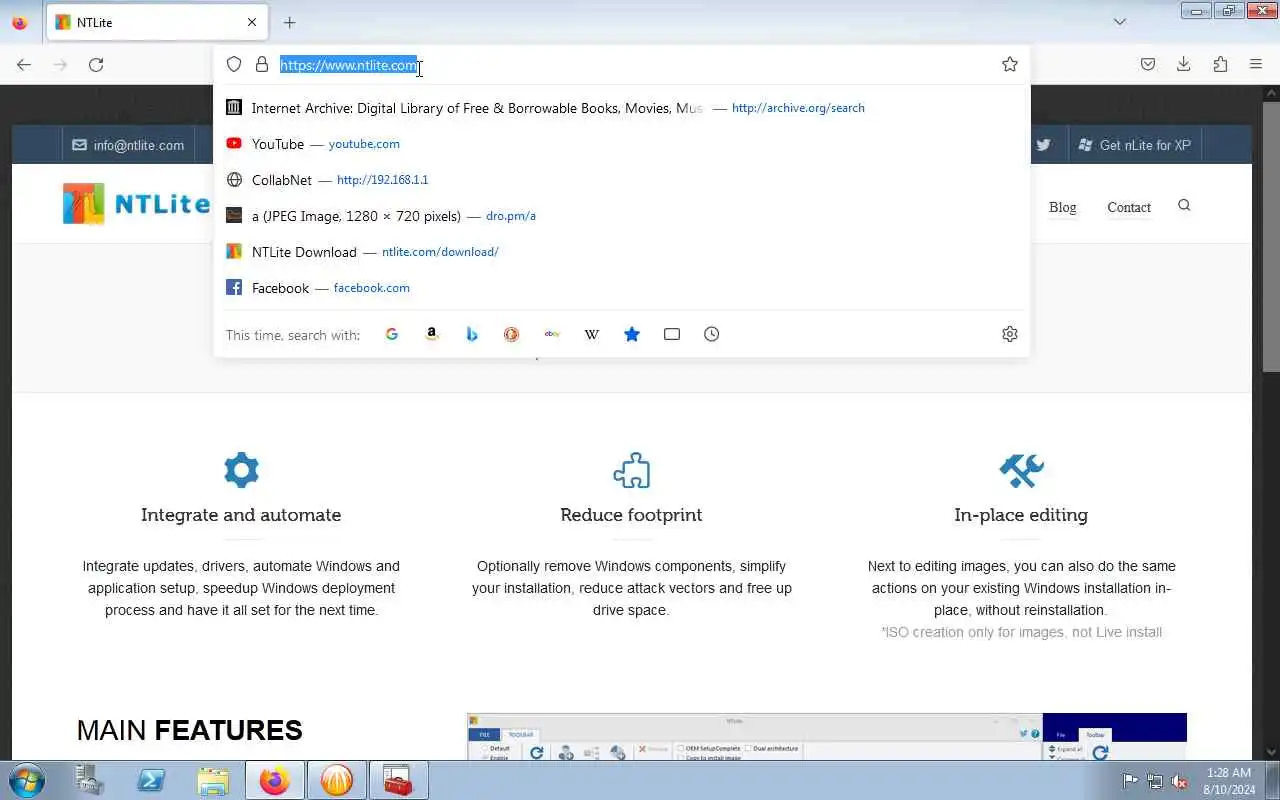
Task: Open the list all tabs chevron
Action: pyautogui.click(x=1120, y=22)
